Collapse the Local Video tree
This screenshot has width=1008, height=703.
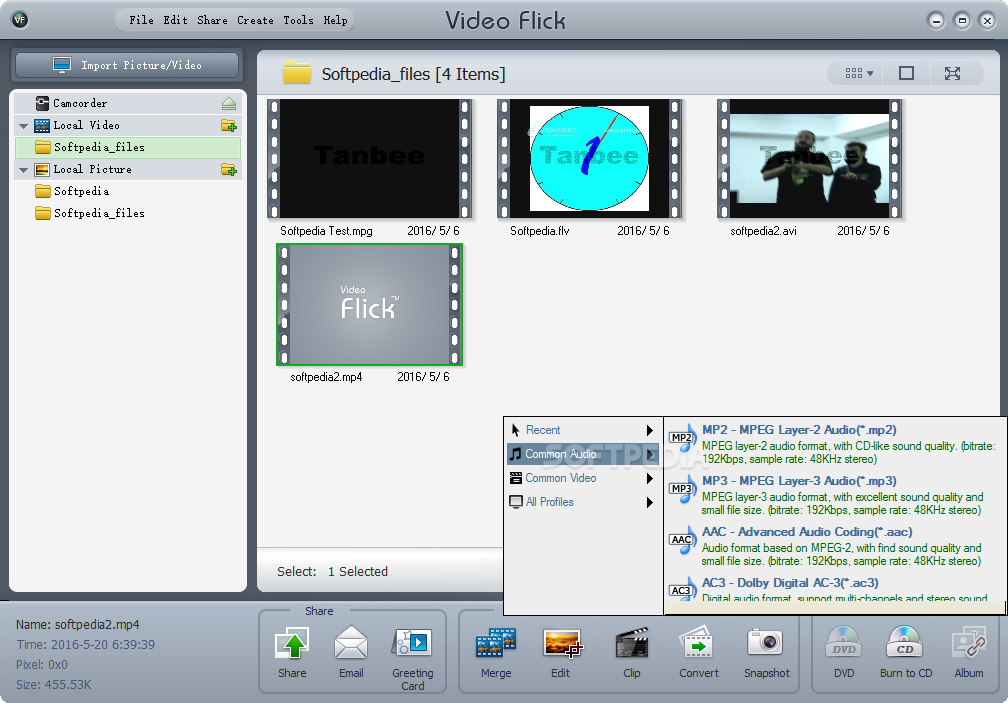tap(24, 126)
